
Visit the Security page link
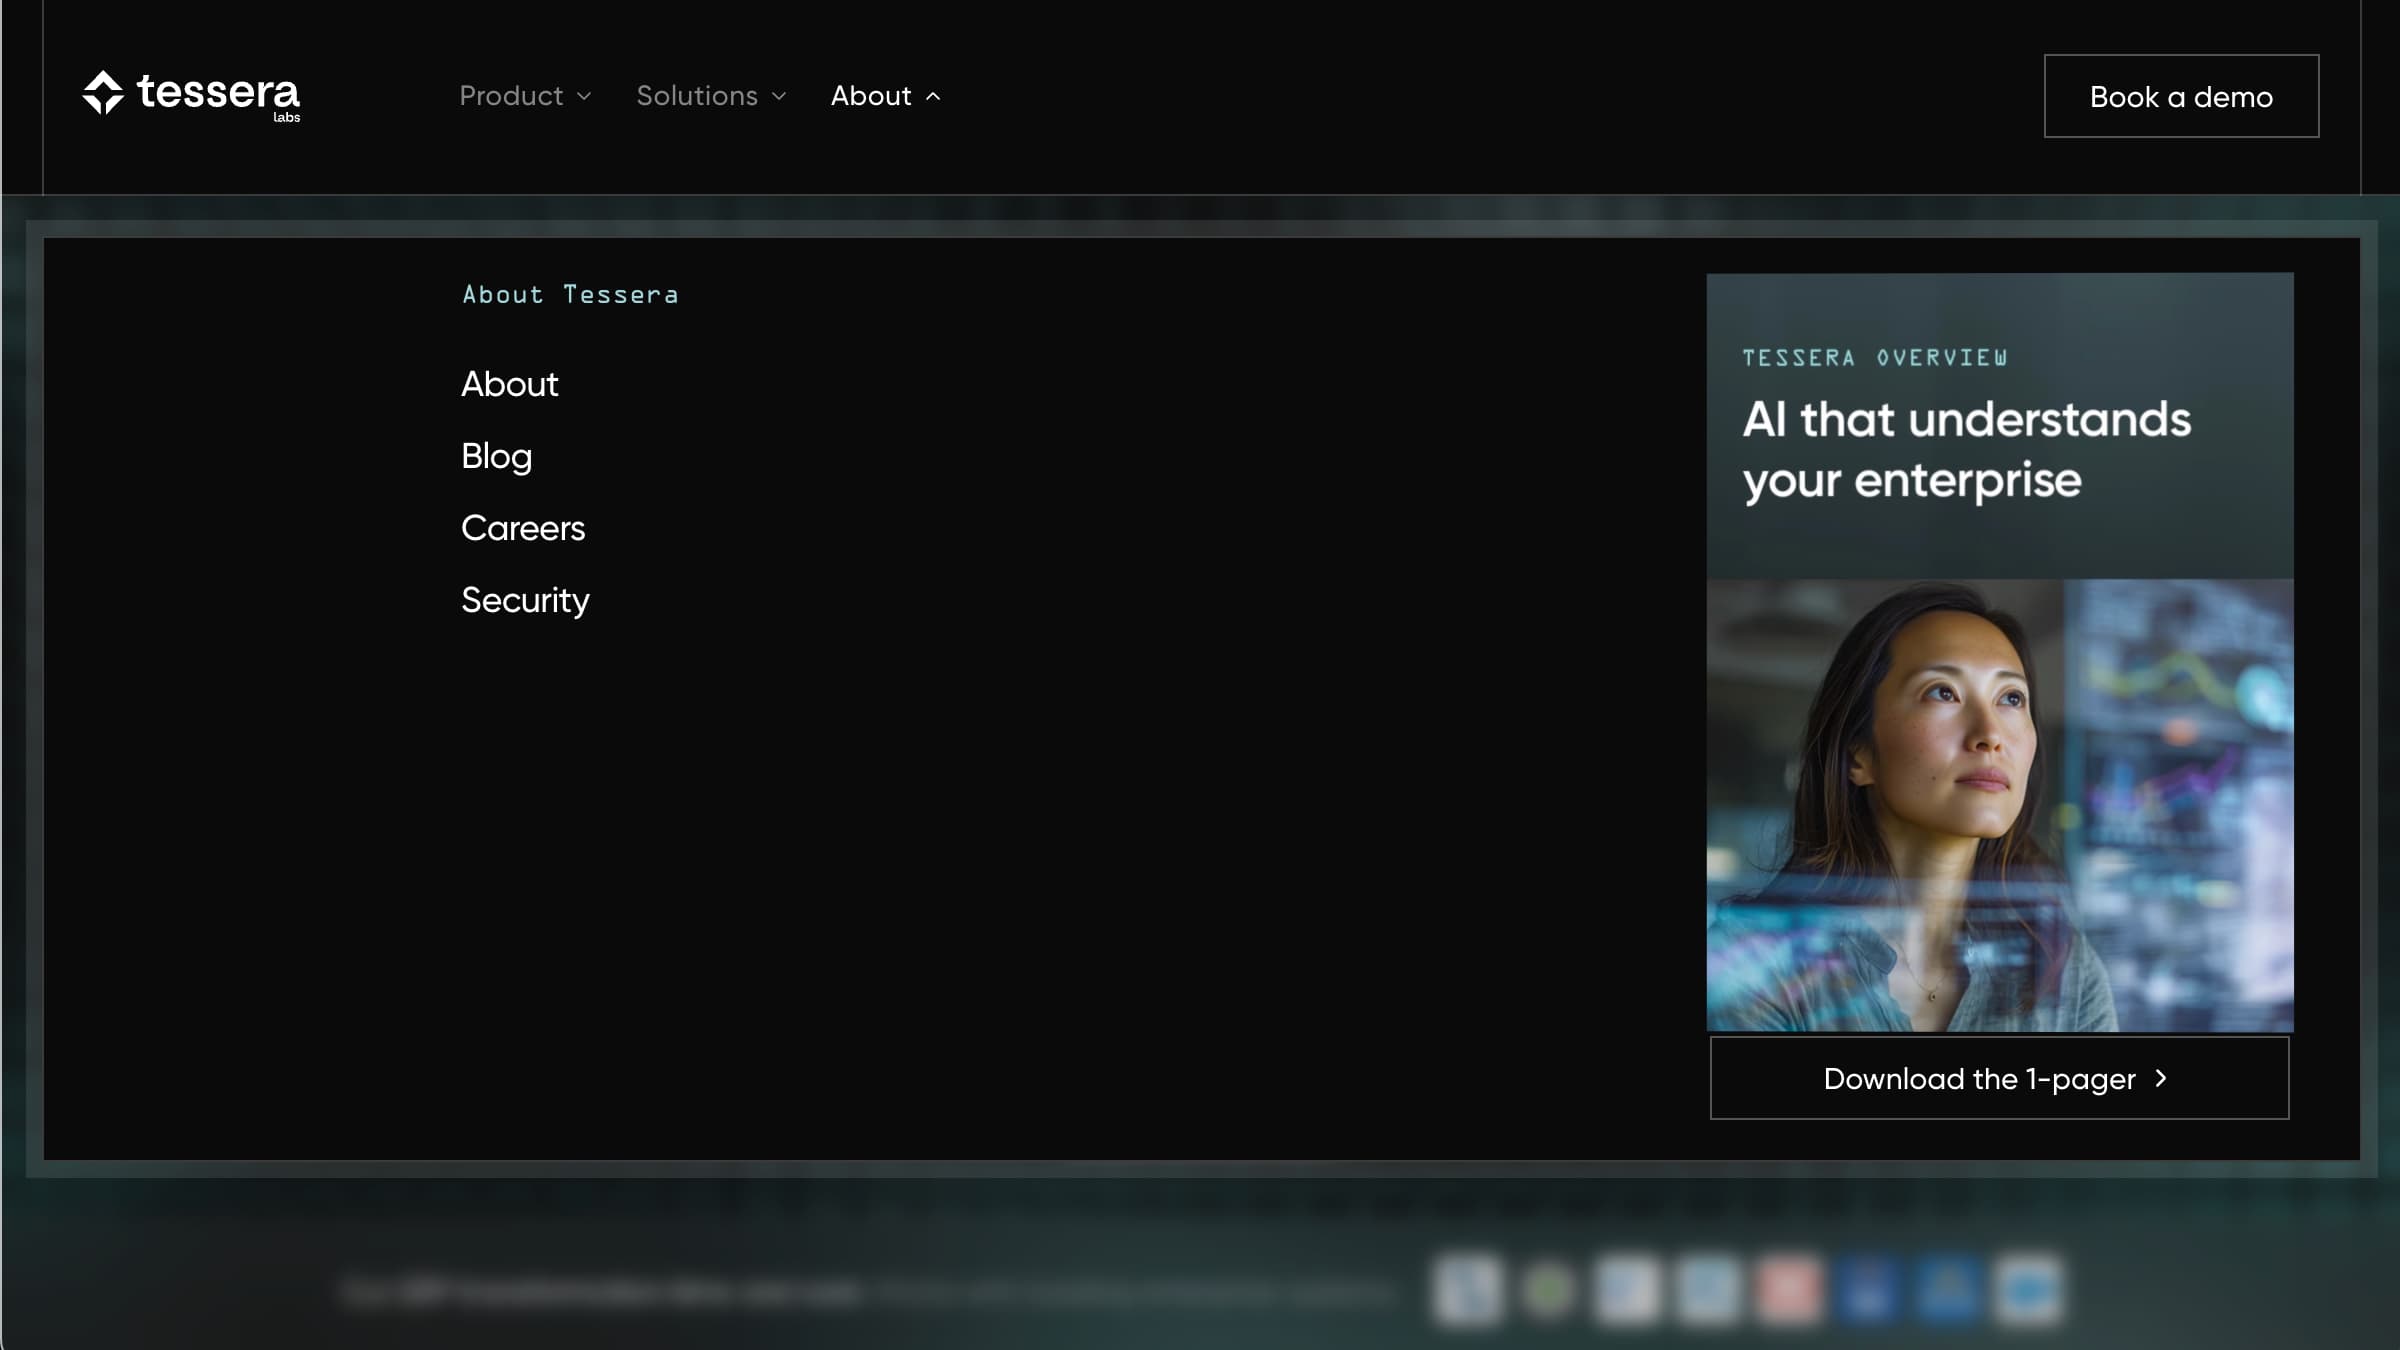(525, 600)
